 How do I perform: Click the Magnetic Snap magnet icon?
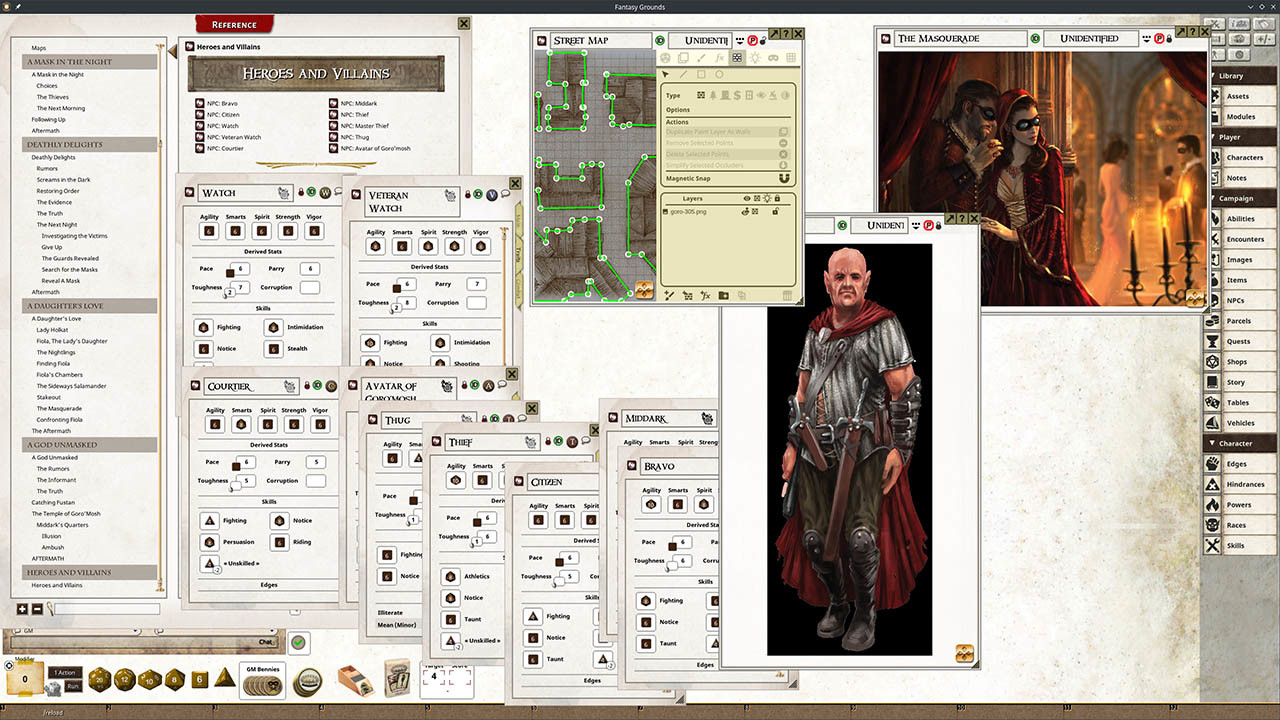785,179
